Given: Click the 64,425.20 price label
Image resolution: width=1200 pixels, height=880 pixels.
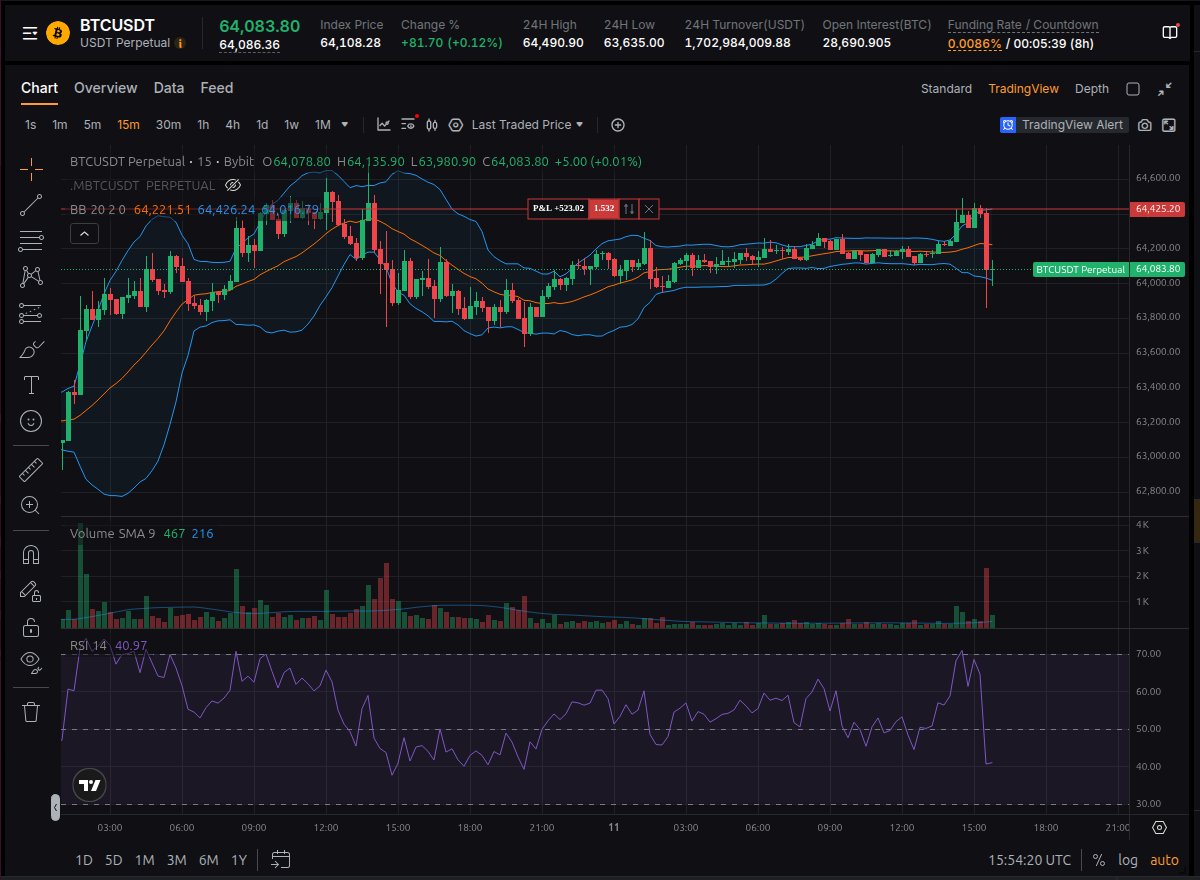Looking at the screenshot, I should 1158,209.
